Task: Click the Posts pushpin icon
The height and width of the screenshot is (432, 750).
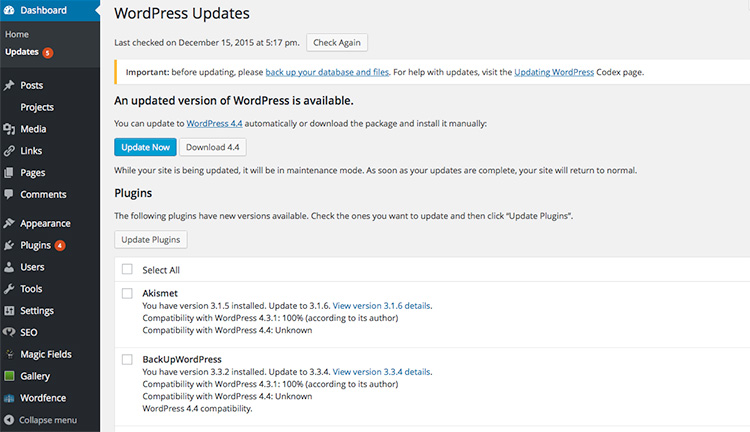Action: [x=9, y=85]
